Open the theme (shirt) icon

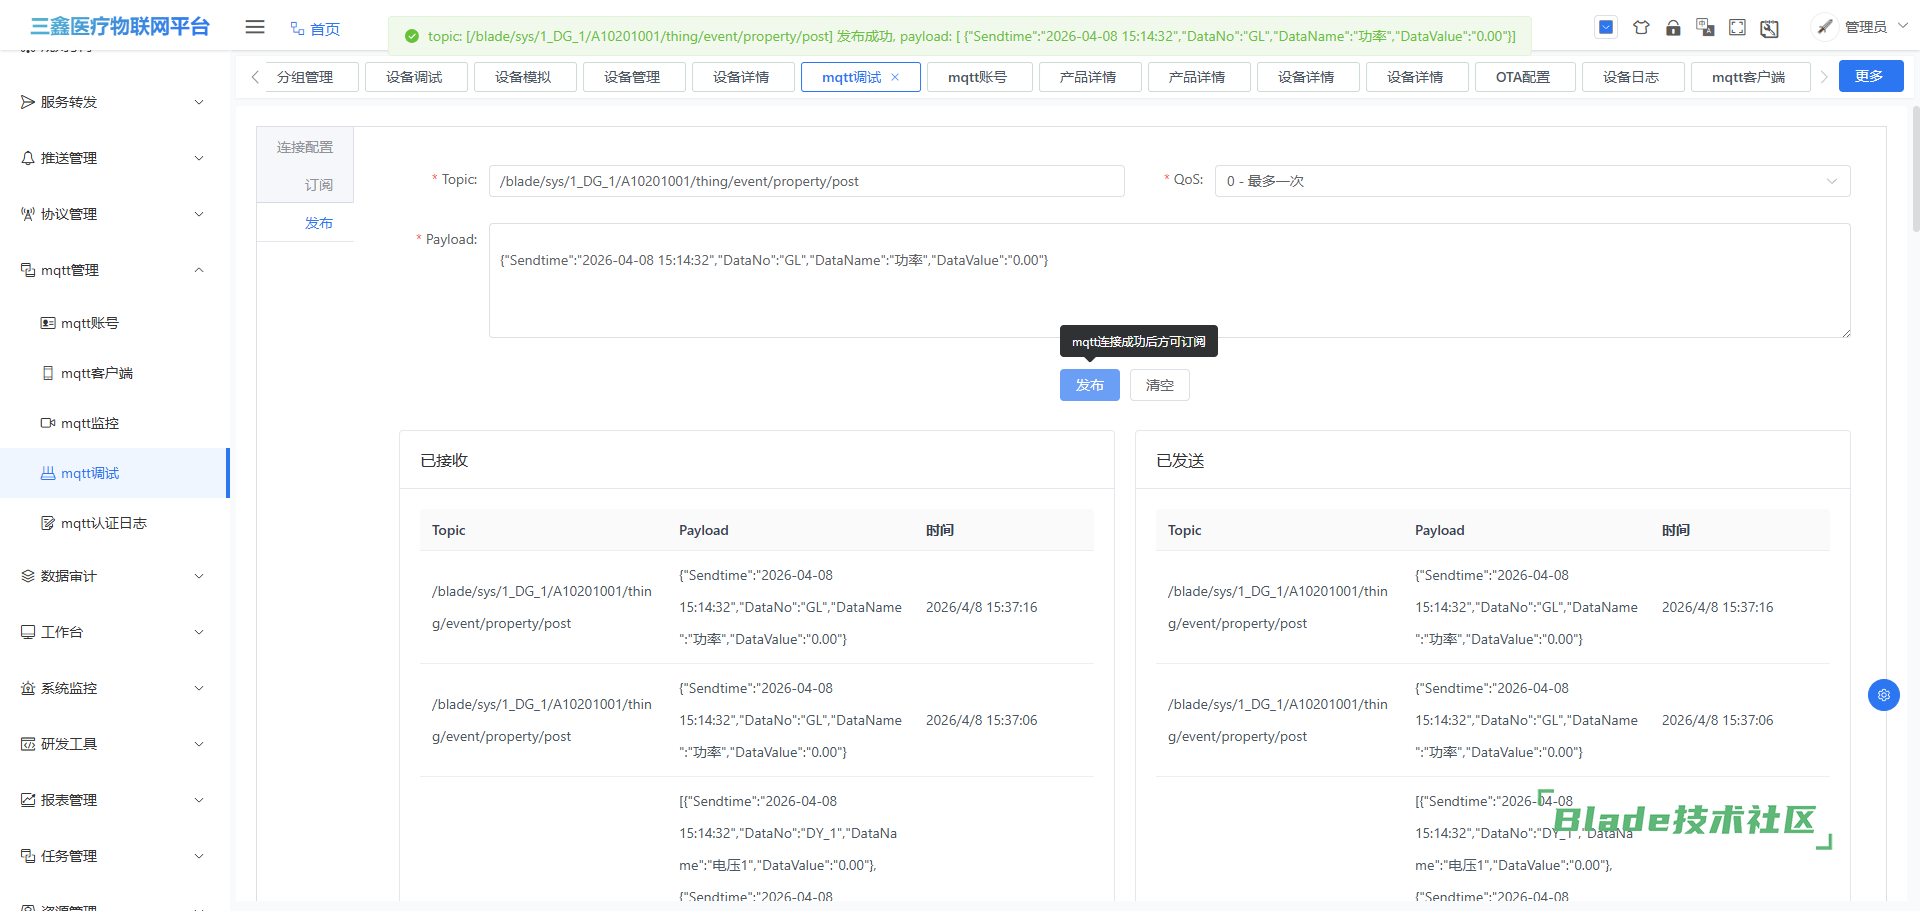1641,28
